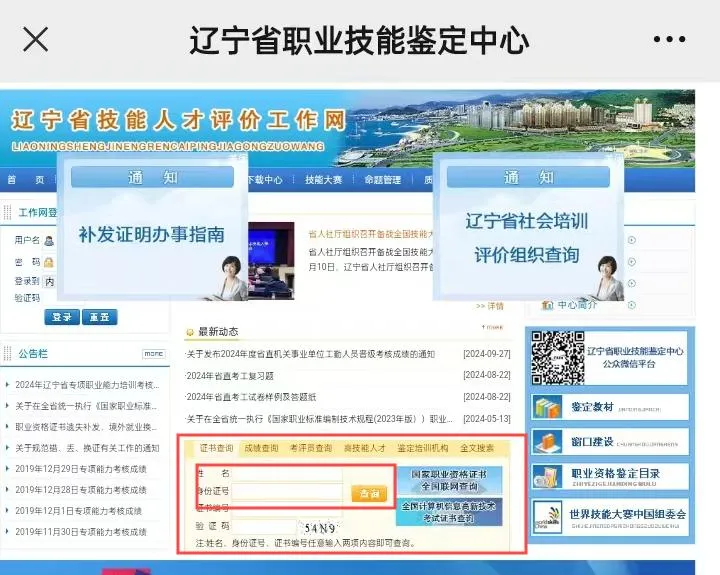Screen dimensions: 720x575
Task: Open the 命题管理 navigation item
Action: [x=382, y=180]
